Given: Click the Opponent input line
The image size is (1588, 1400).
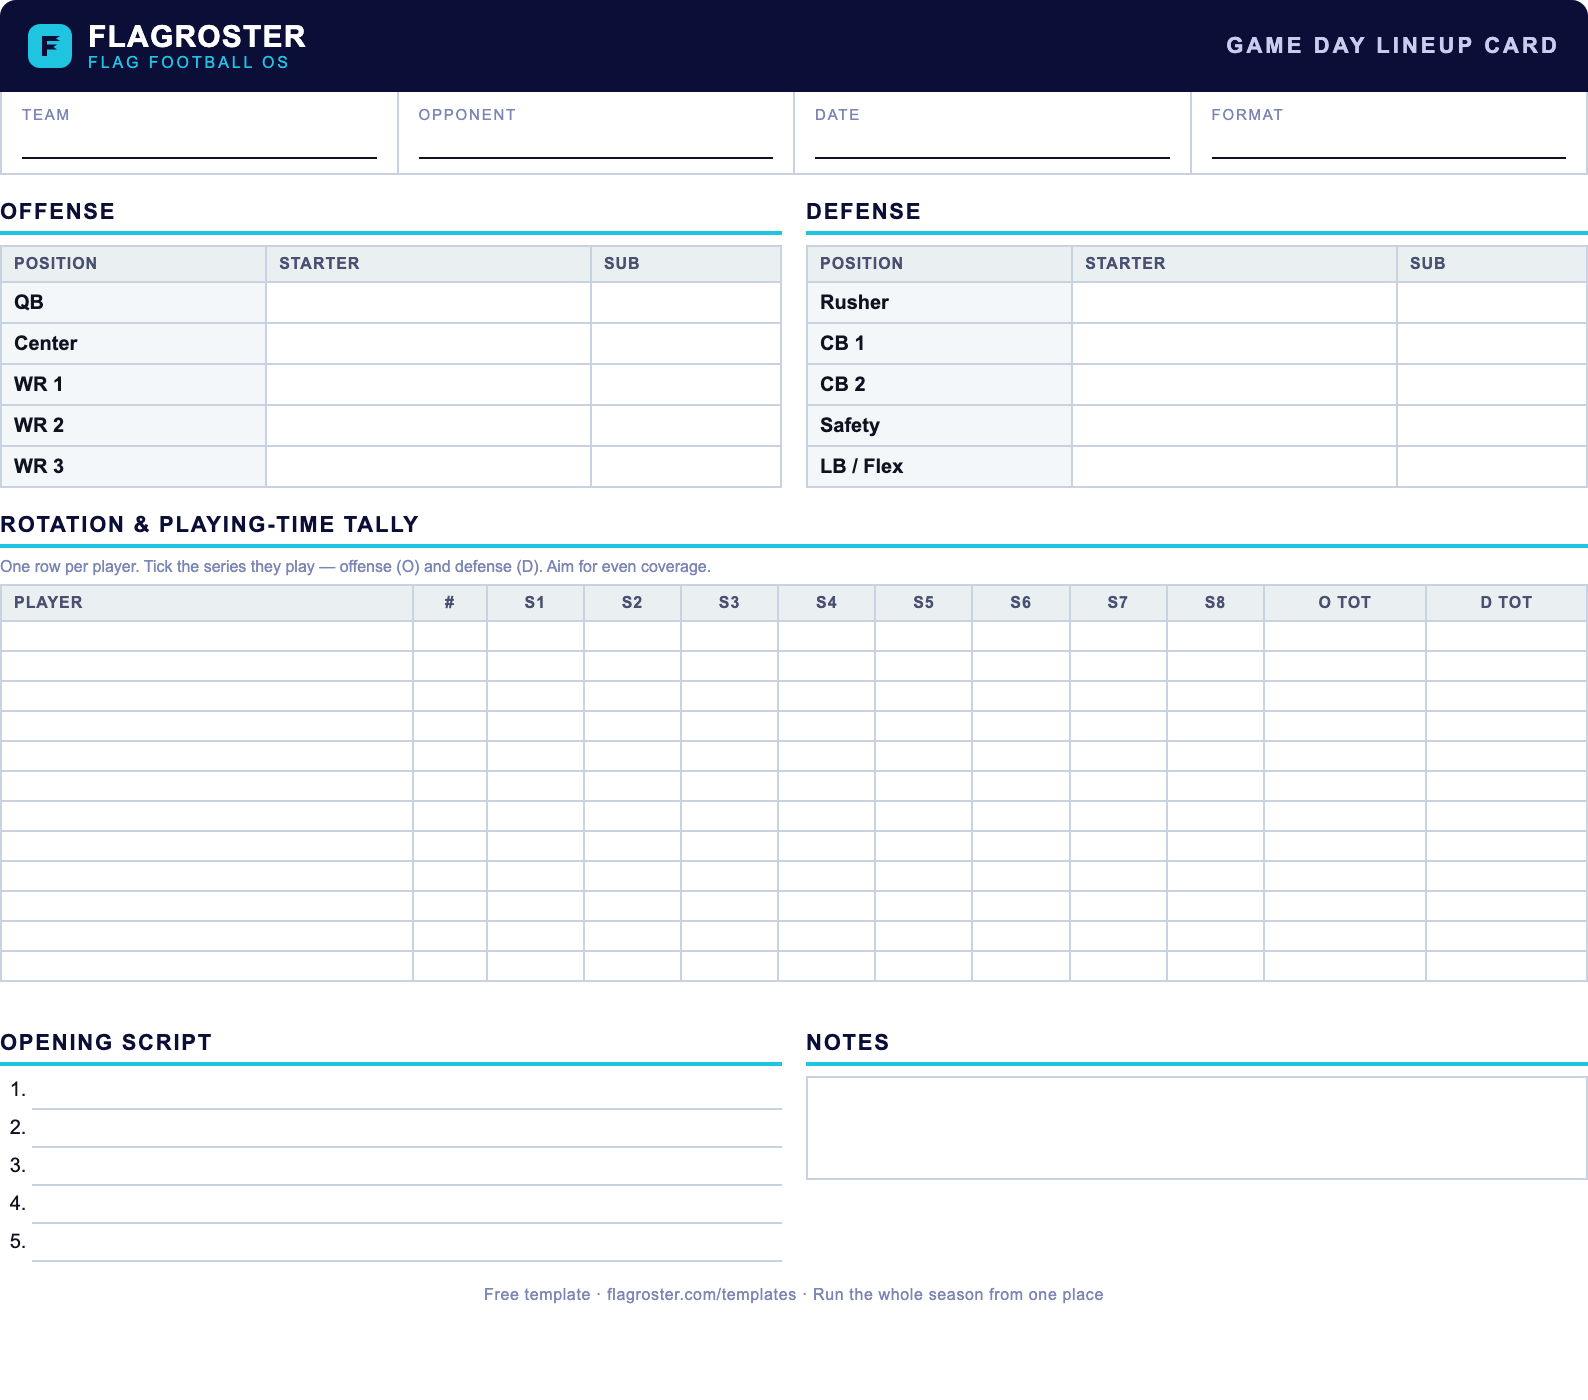Looking at the screenshot, I should pyautogui.click(x=596, y=146).
